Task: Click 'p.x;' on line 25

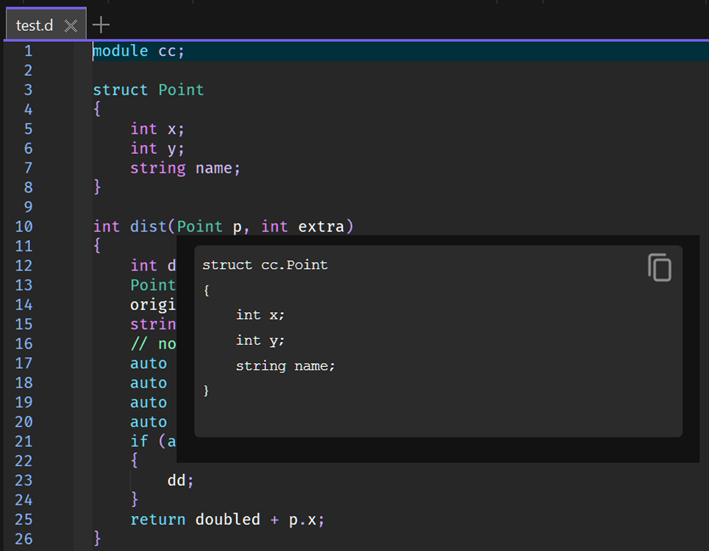Action: [307, 520]
